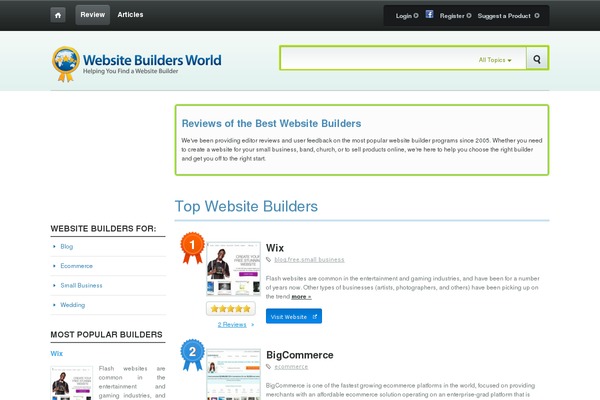Expand the All Topics dropdown

495,60
